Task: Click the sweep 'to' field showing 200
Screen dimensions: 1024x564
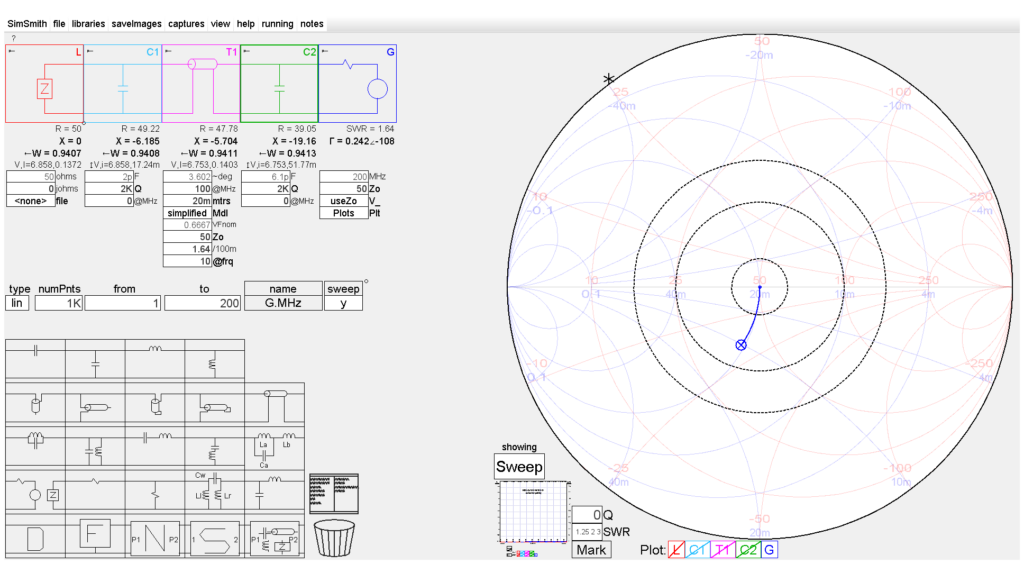Action: [x=202, y=303]
